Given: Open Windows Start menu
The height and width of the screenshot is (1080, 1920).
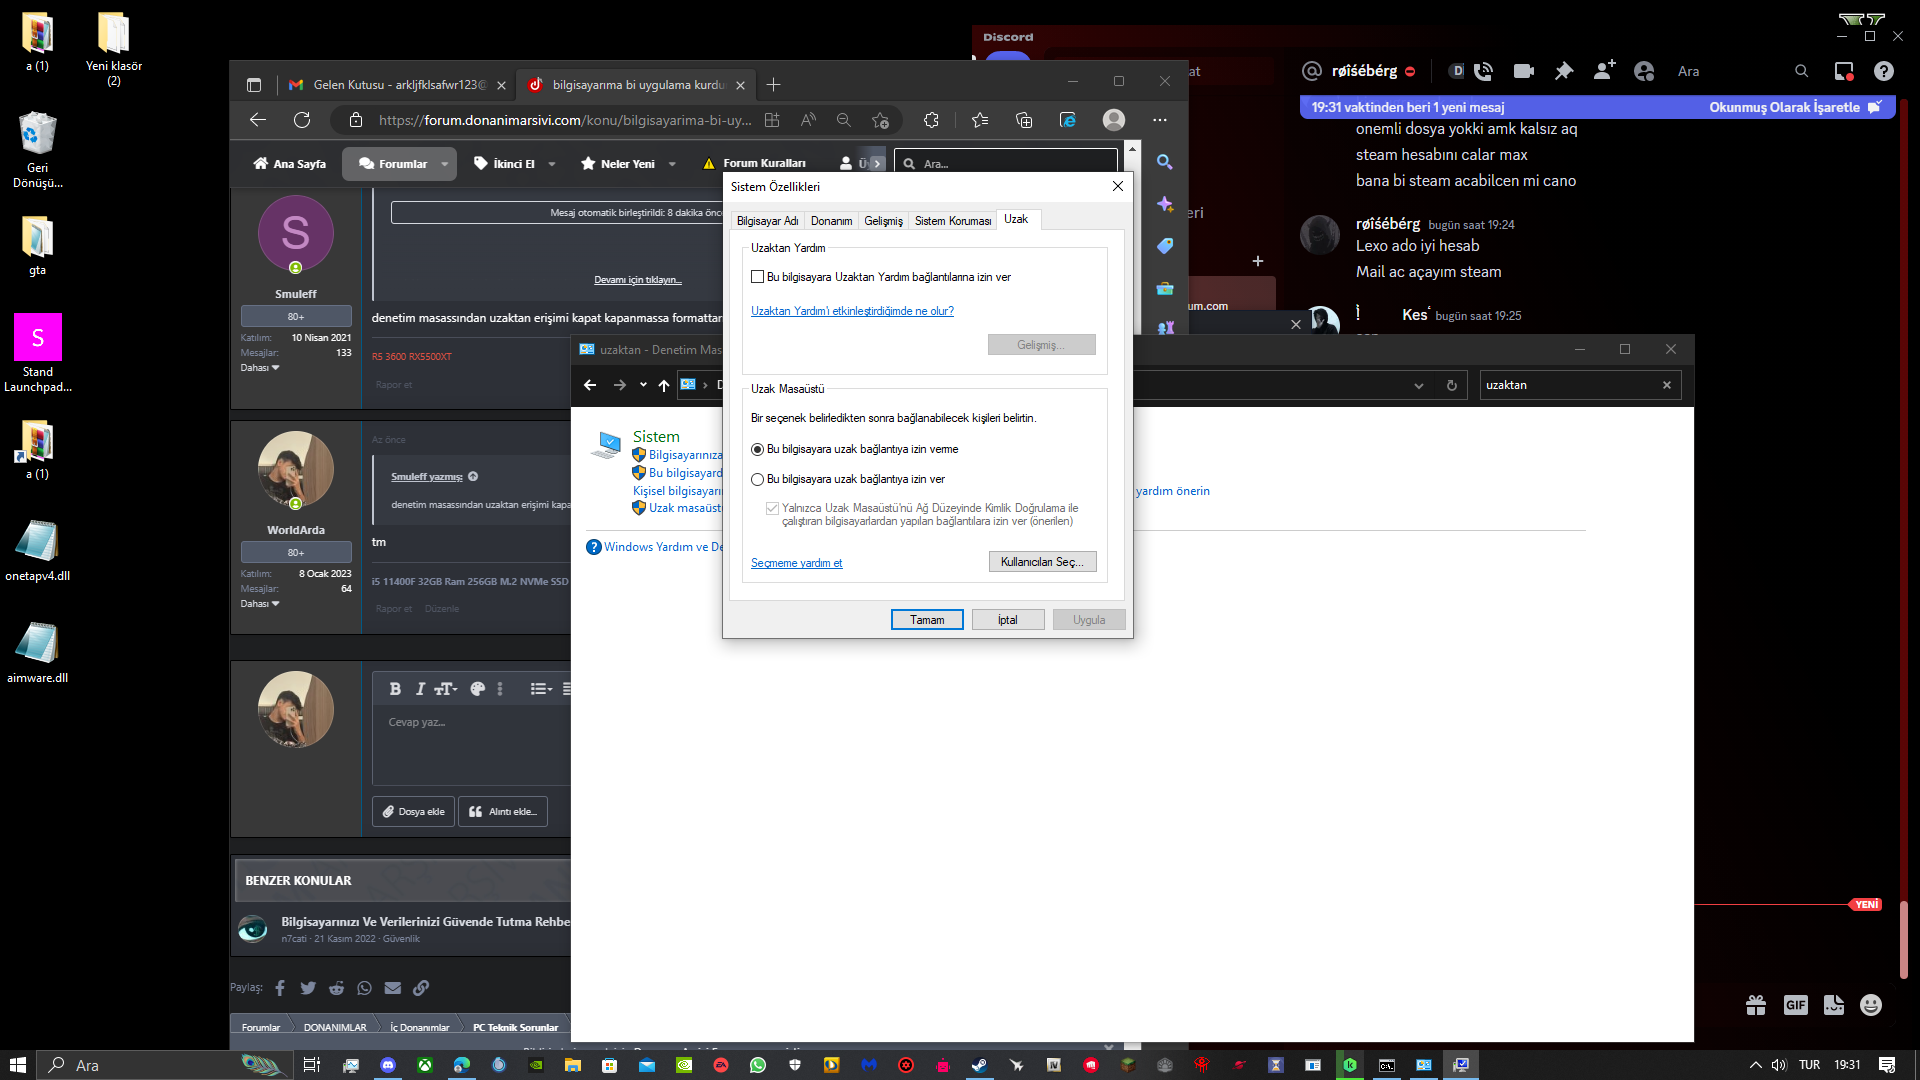Looking at the screenshot, I should tap(17, 1065).
